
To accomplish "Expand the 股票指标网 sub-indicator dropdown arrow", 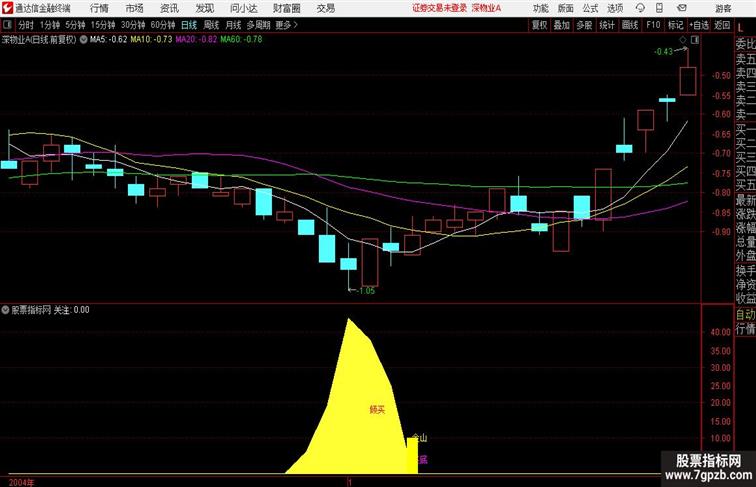I will point(5,310).
